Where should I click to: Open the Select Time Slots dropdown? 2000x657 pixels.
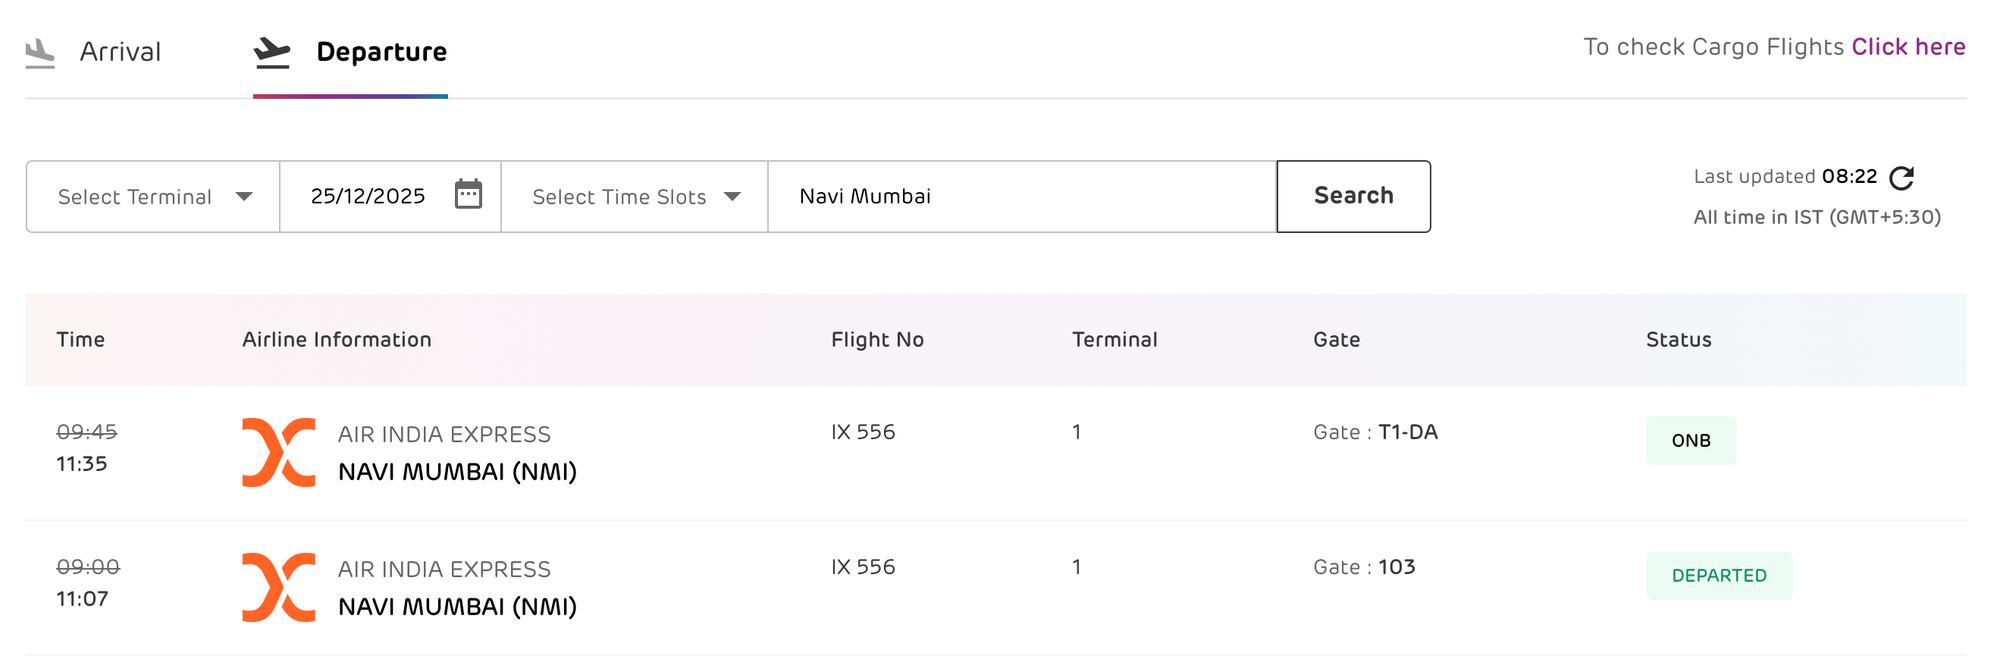618,197
